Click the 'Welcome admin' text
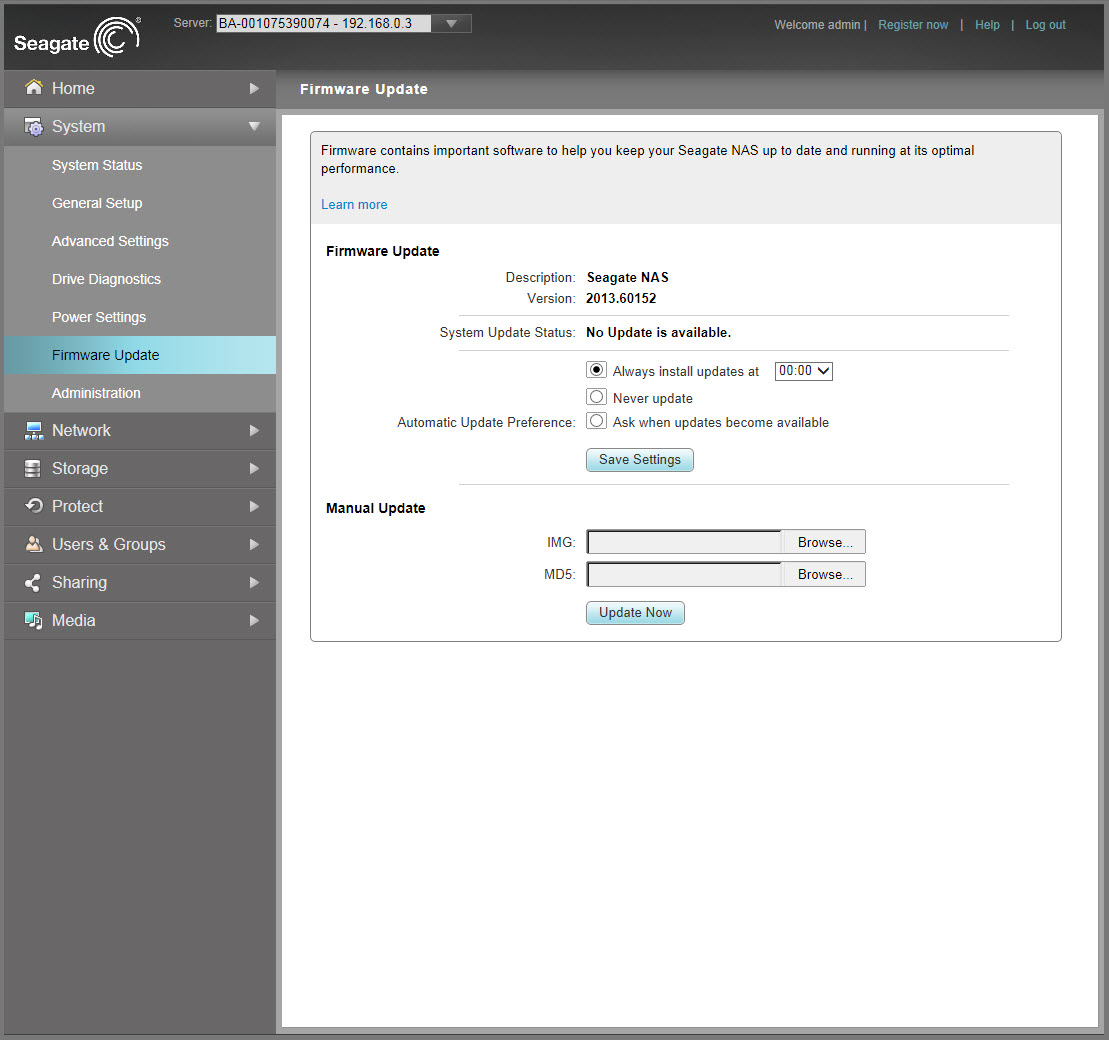 click(817, 25)
